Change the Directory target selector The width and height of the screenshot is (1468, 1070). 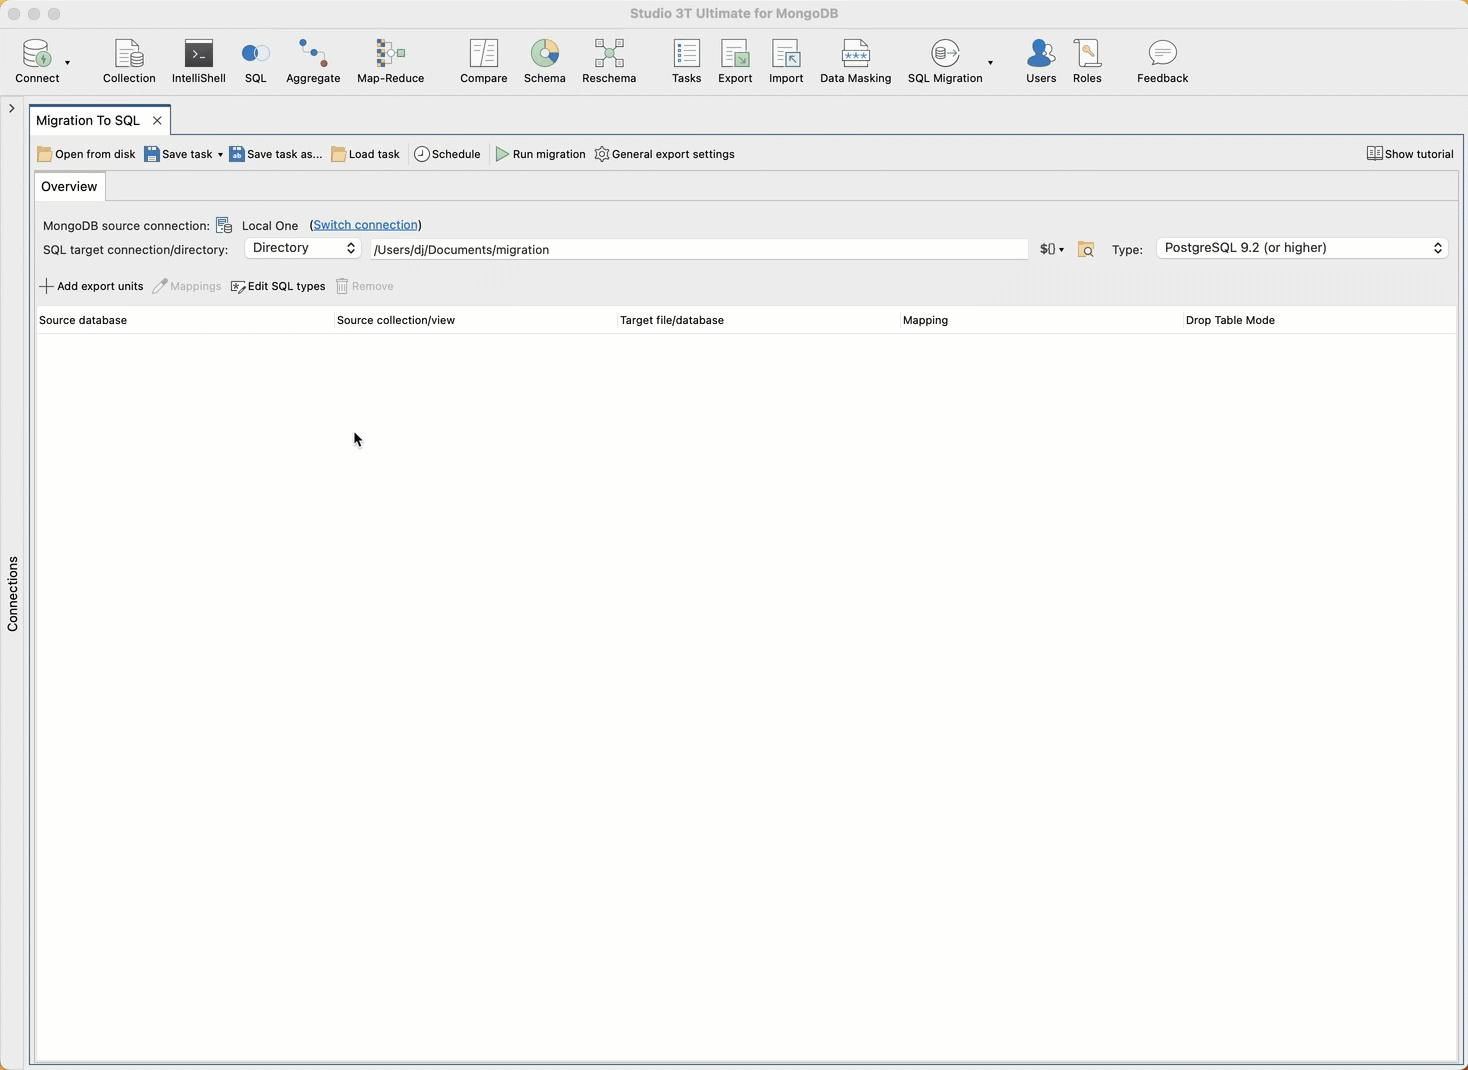tap(303, 248)
